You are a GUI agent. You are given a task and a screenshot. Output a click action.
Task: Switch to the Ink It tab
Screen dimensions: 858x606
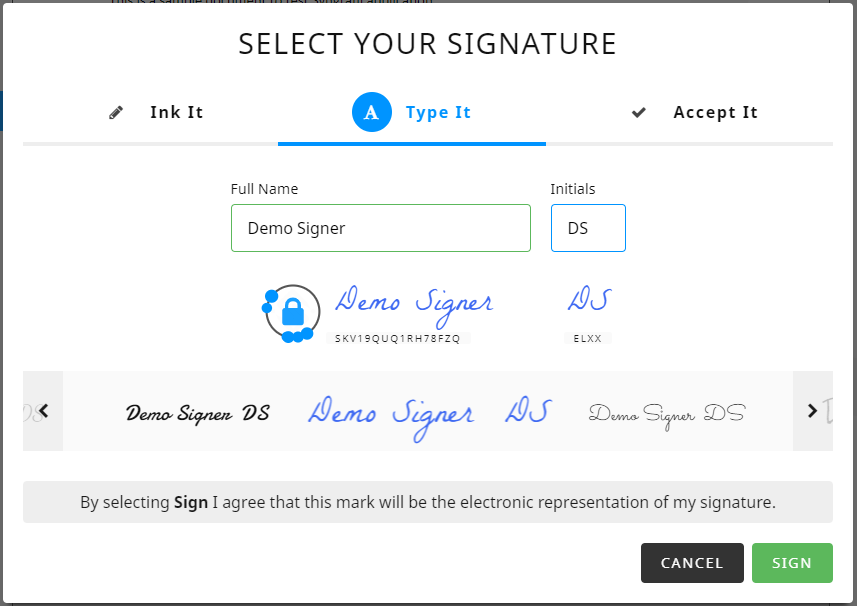click(176, 112)
